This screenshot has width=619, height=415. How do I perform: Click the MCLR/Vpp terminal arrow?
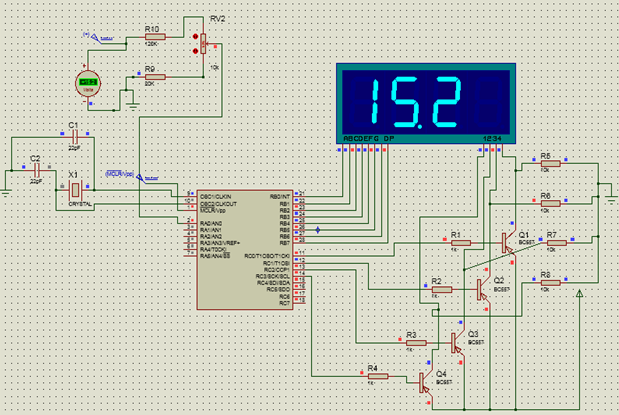[x=140, y=178]
